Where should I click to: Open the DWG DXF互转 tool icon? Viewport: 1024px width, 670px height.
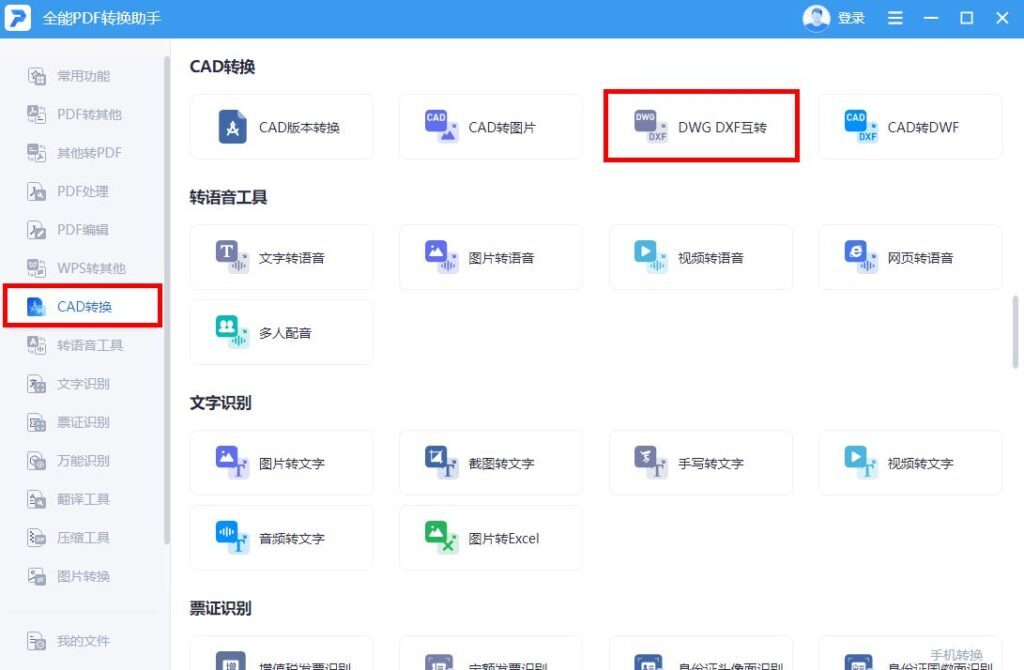(x=651, y=126)
